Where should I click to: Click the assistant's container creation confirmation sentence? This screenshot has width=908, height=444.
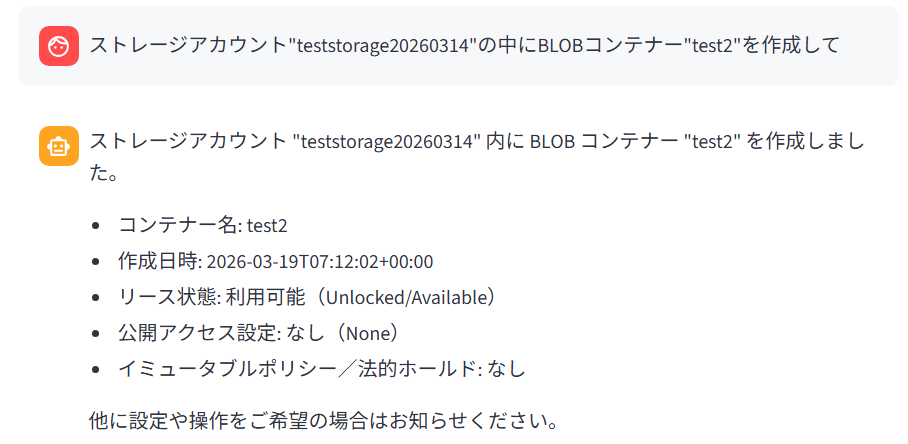tap(477, 141)
